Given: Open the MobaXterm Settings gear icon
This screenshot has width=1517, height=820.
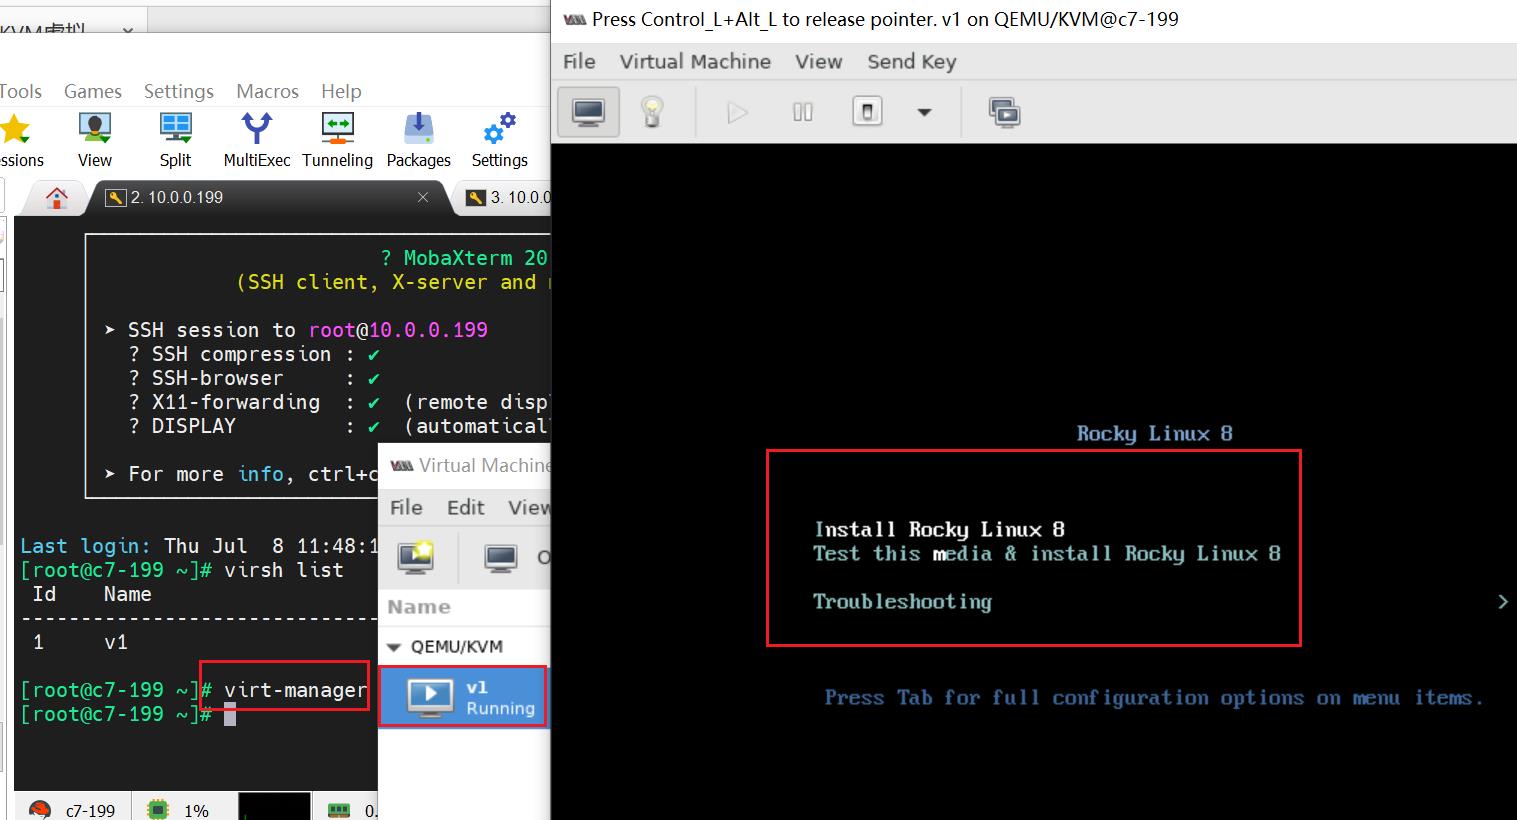Looking at the screenshot, I should coord(499,139).
